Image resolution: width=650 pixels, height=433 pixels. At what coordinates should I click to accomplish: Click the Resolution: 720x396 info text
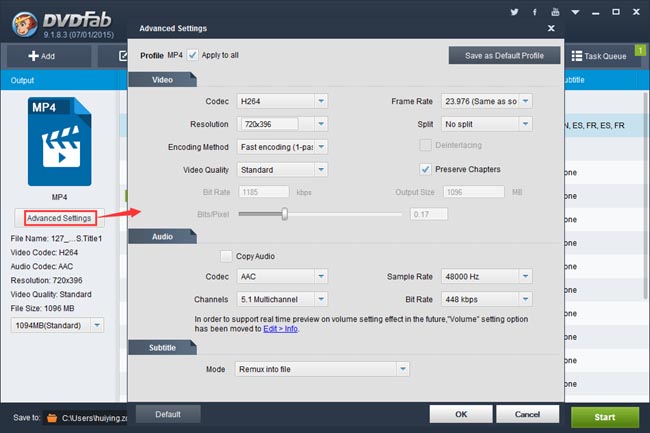click(x=46, y=281)
